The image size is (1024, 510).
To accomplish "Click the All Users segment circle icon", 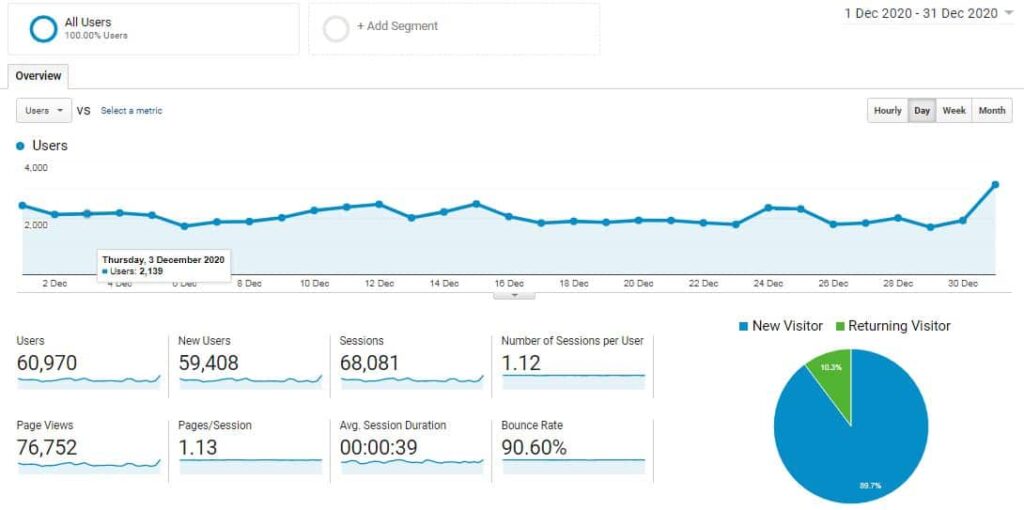I will (43, 29).
